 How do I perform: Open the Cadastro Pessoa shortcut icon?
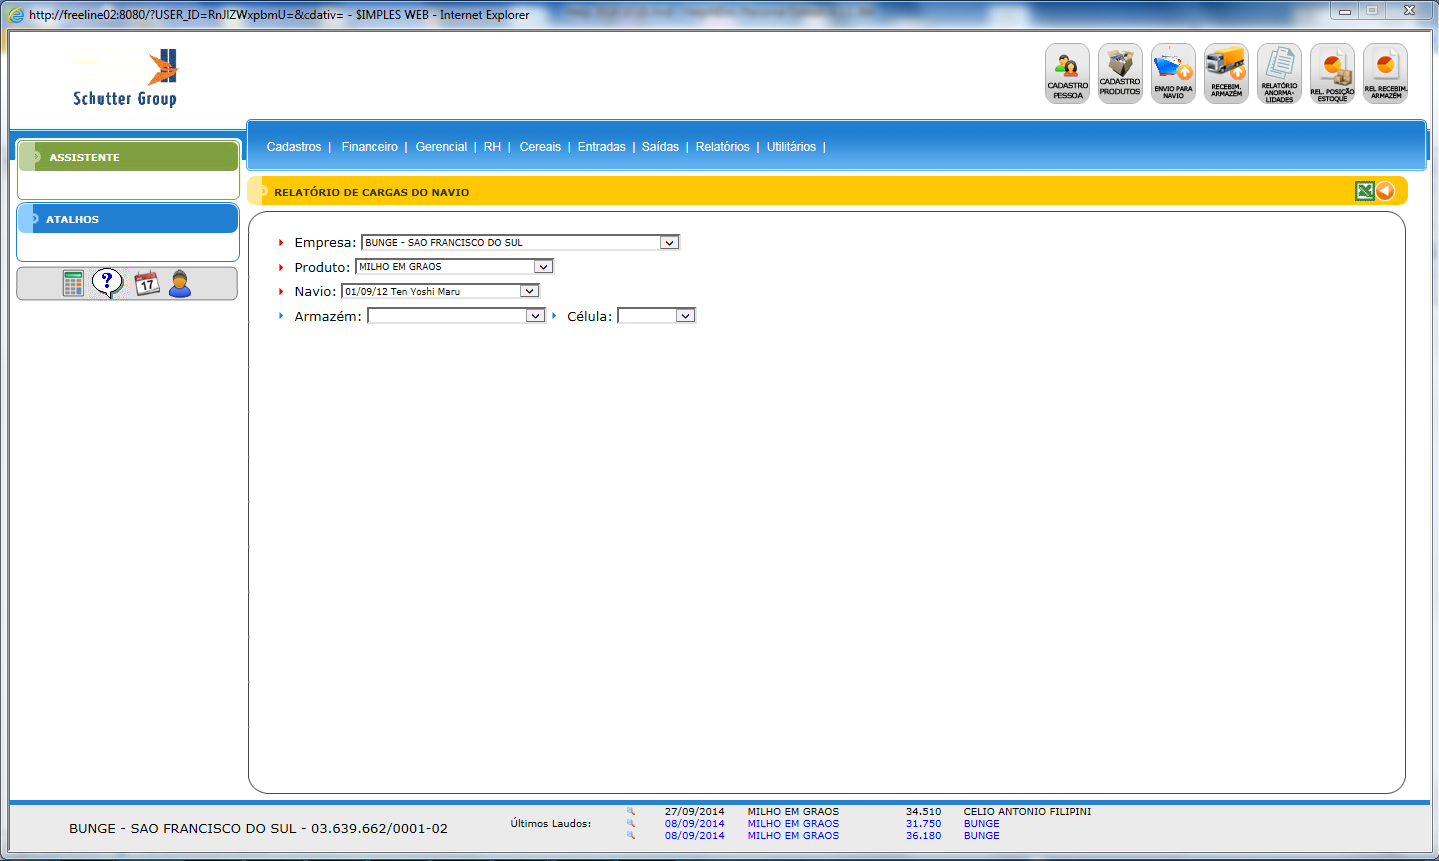click(1067, 73)
